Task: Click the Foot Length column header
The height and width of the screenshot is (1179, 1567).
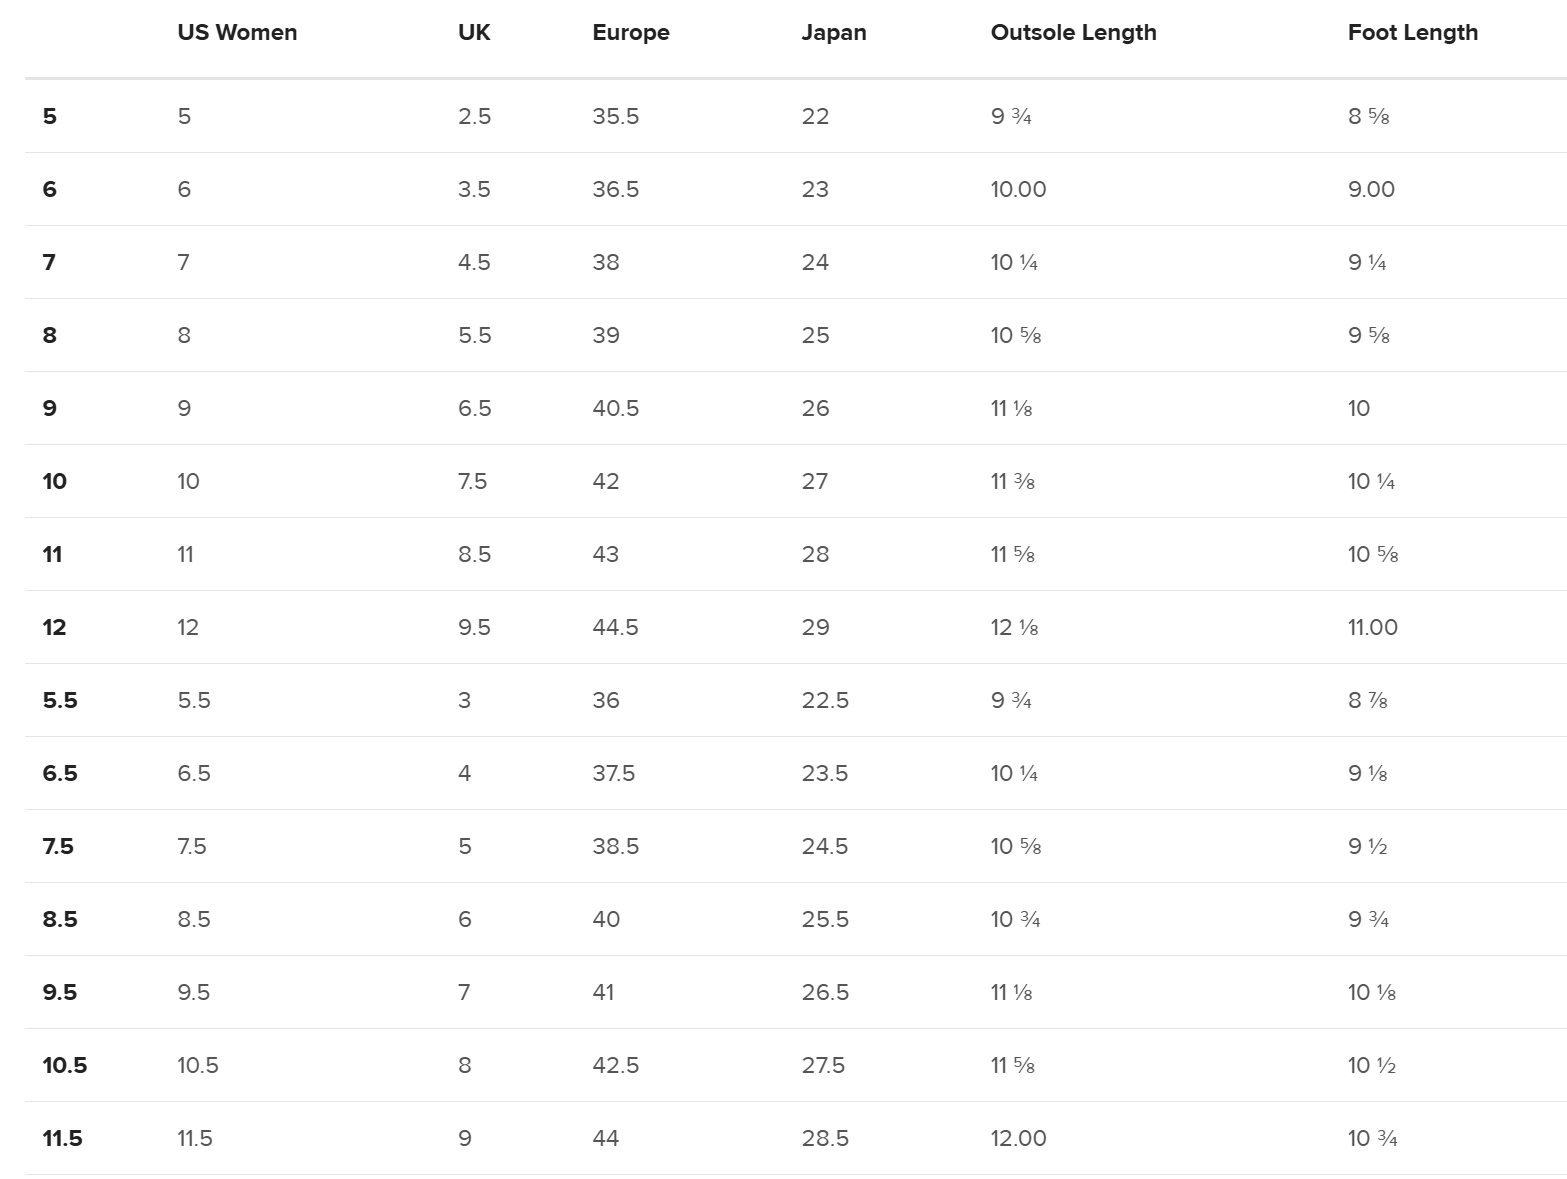Action: point(1412,32)
